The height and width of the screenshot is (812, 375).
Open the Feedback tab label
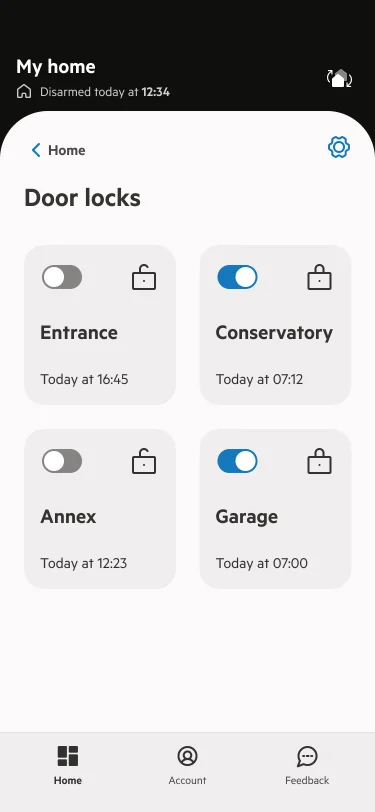click(x=307, y=780)
